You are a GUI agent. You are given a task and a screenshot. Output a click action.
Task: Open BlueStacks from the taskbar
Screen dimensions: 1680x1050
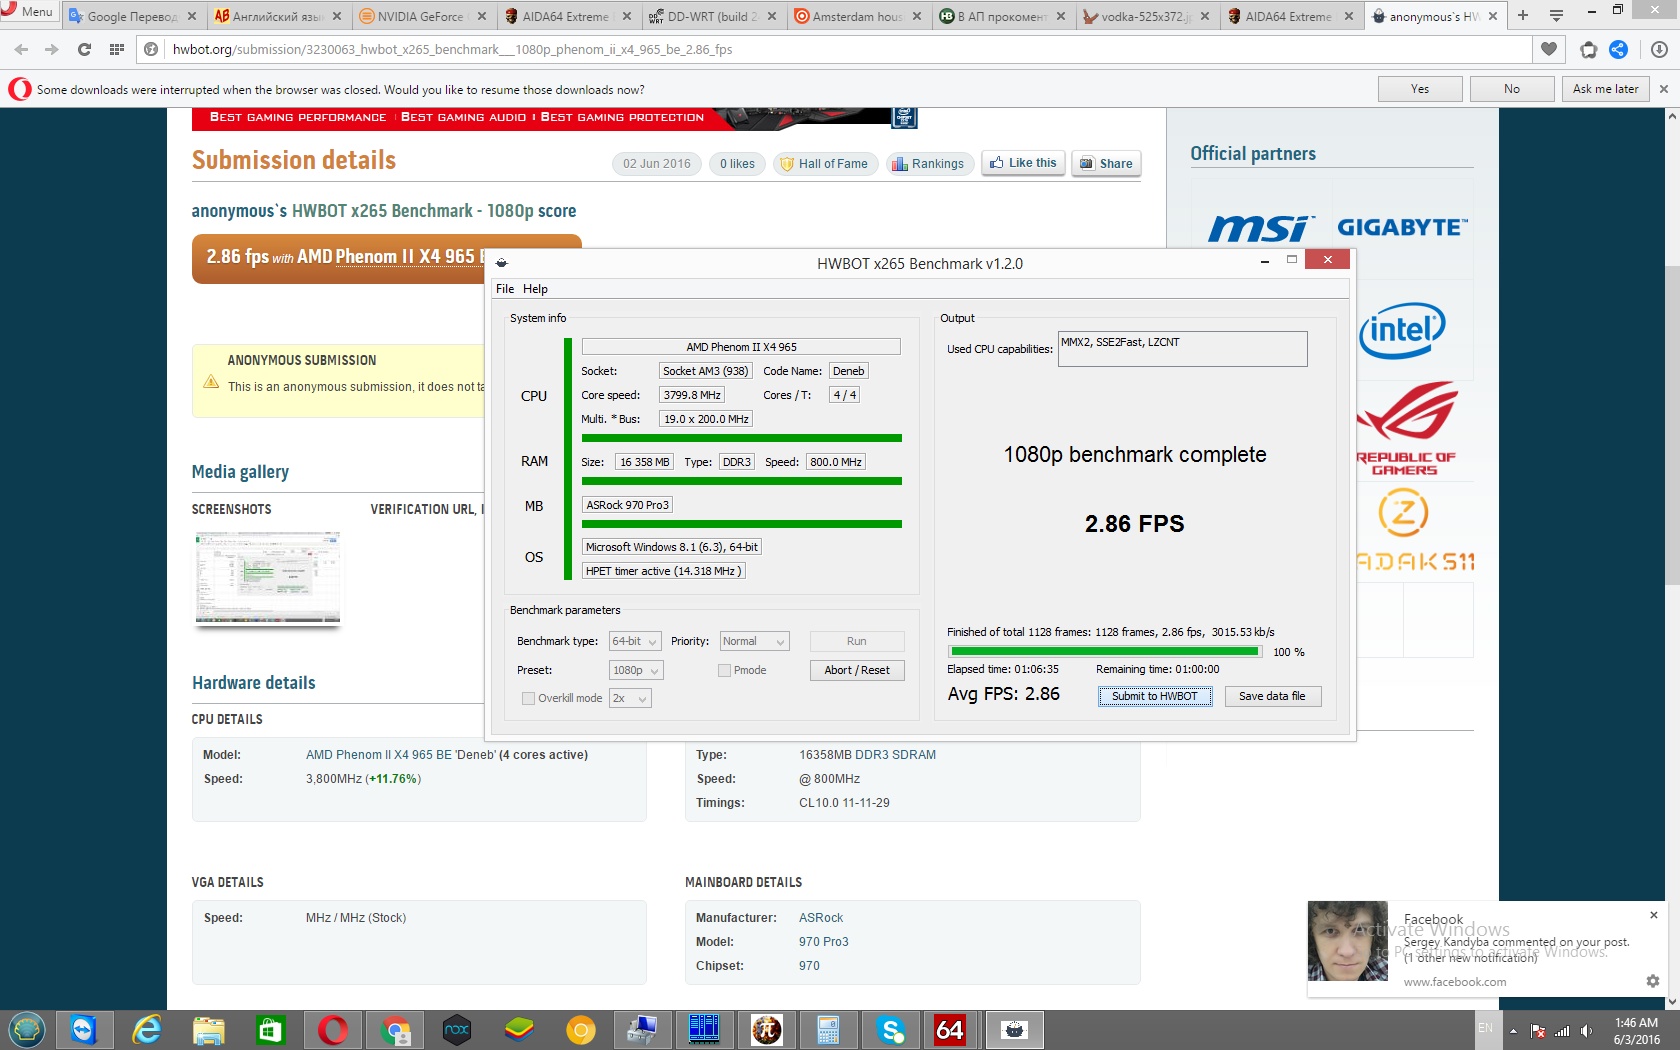(x=519, y=1030)
